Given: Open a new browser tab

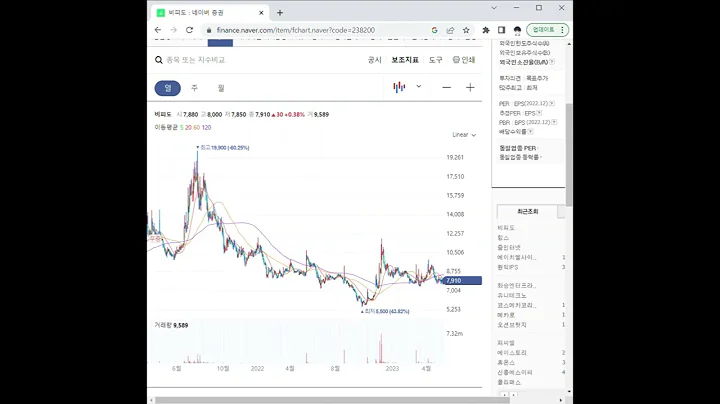Looking at the screenshot, I should coord(280,13).
